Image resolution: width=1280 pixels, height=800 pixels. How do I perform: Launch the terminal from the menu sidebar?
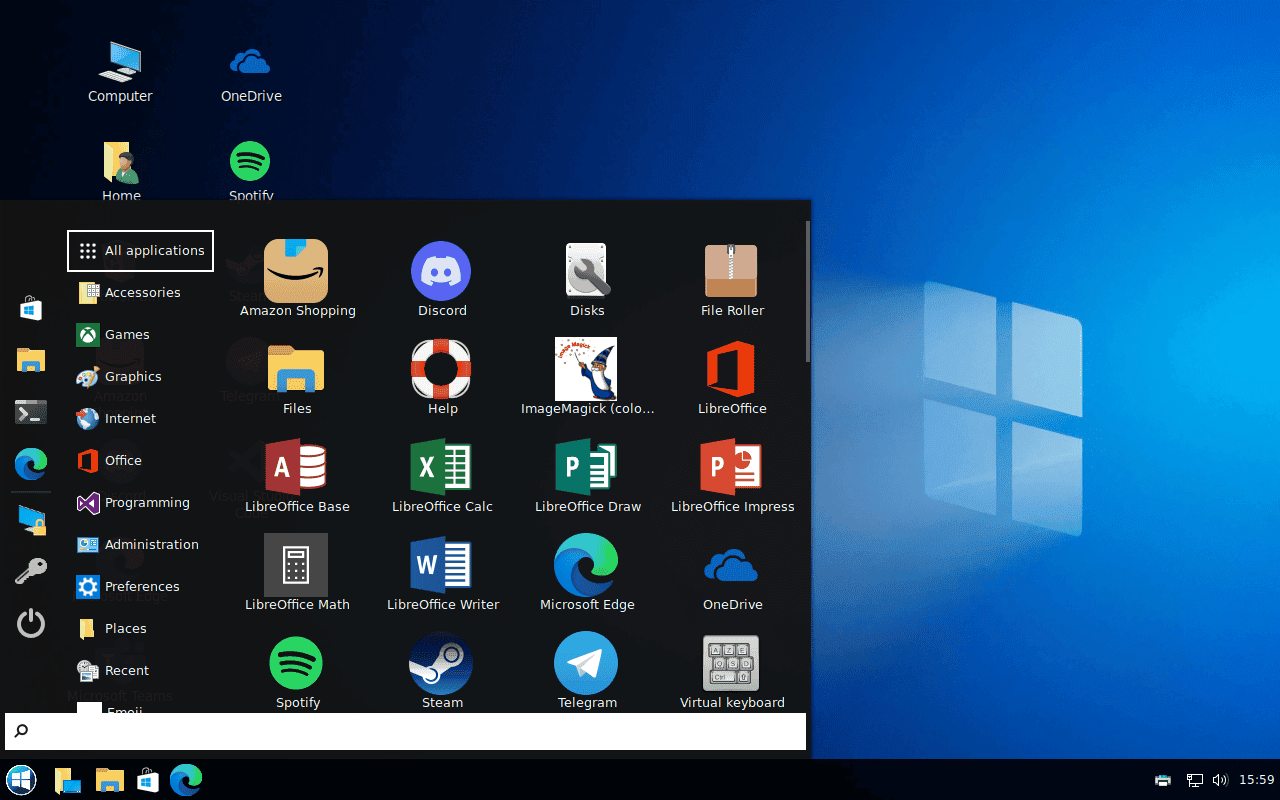[31, 412]
